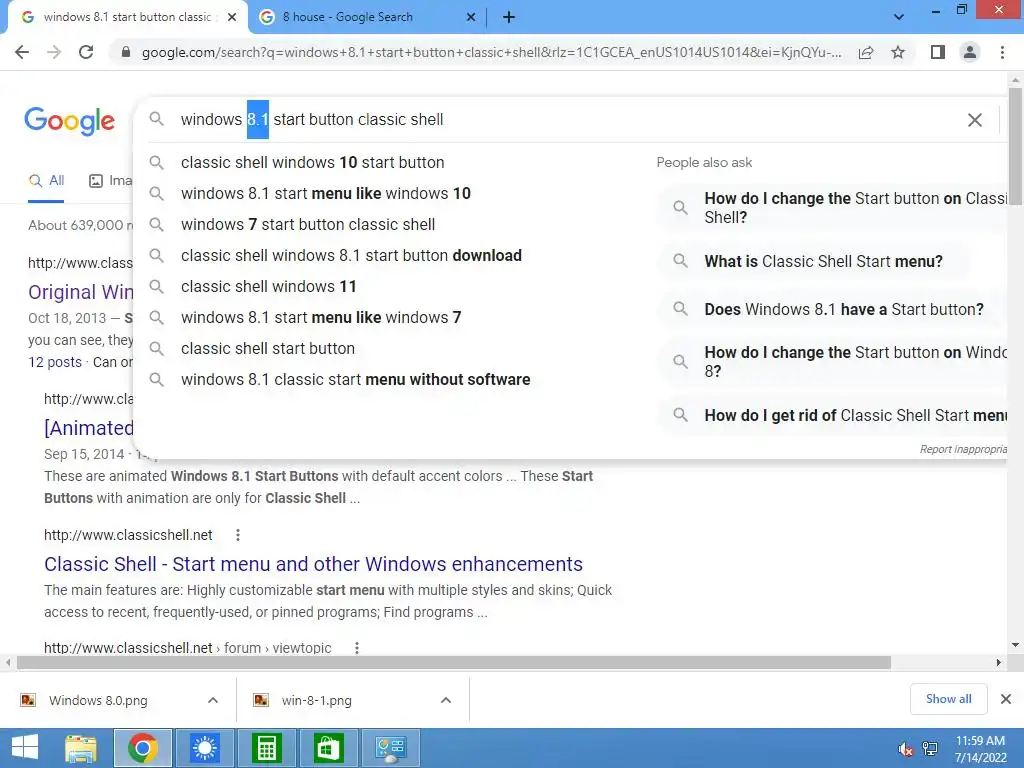Screen dimensions: 1024x768
Task: Expand options for Windows 8.0.png download
Action: [x=212, y=700]
